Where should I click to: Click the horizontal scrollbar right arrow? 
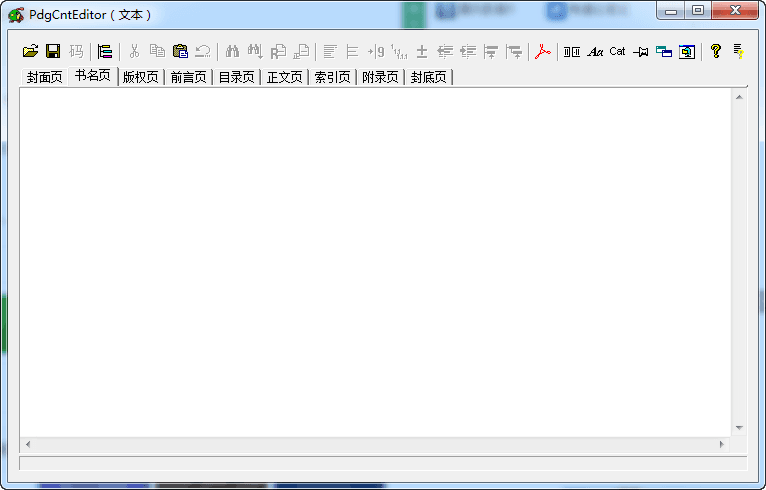point(721,443)
